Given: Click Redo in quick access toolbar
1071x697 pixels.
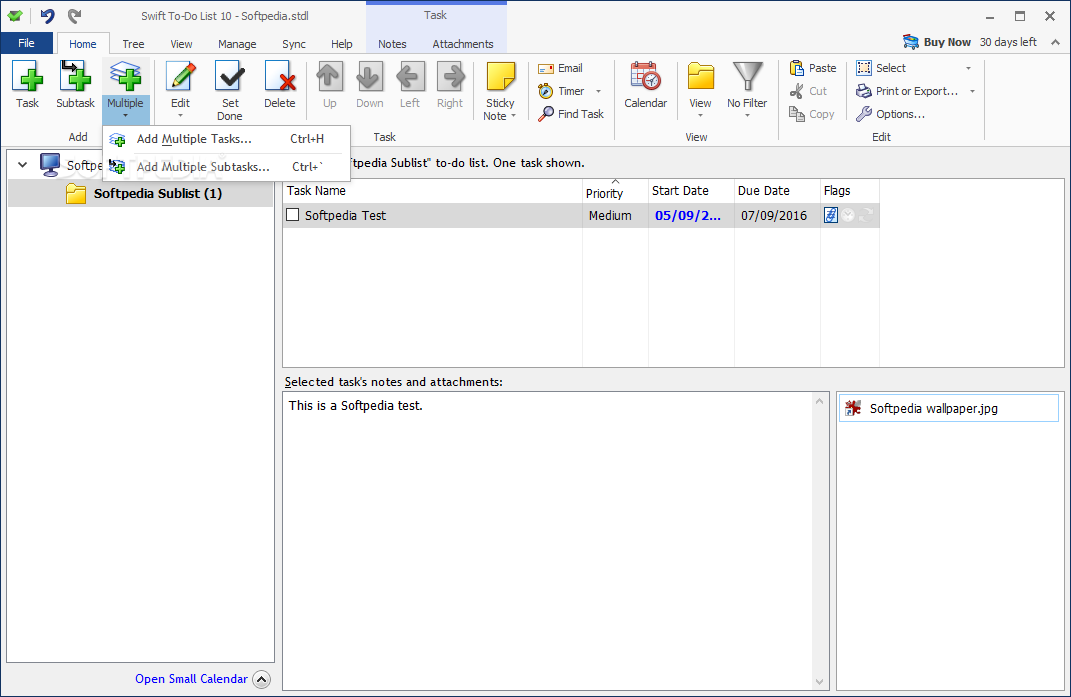Looking at the screenshot, I should point(74,16).
